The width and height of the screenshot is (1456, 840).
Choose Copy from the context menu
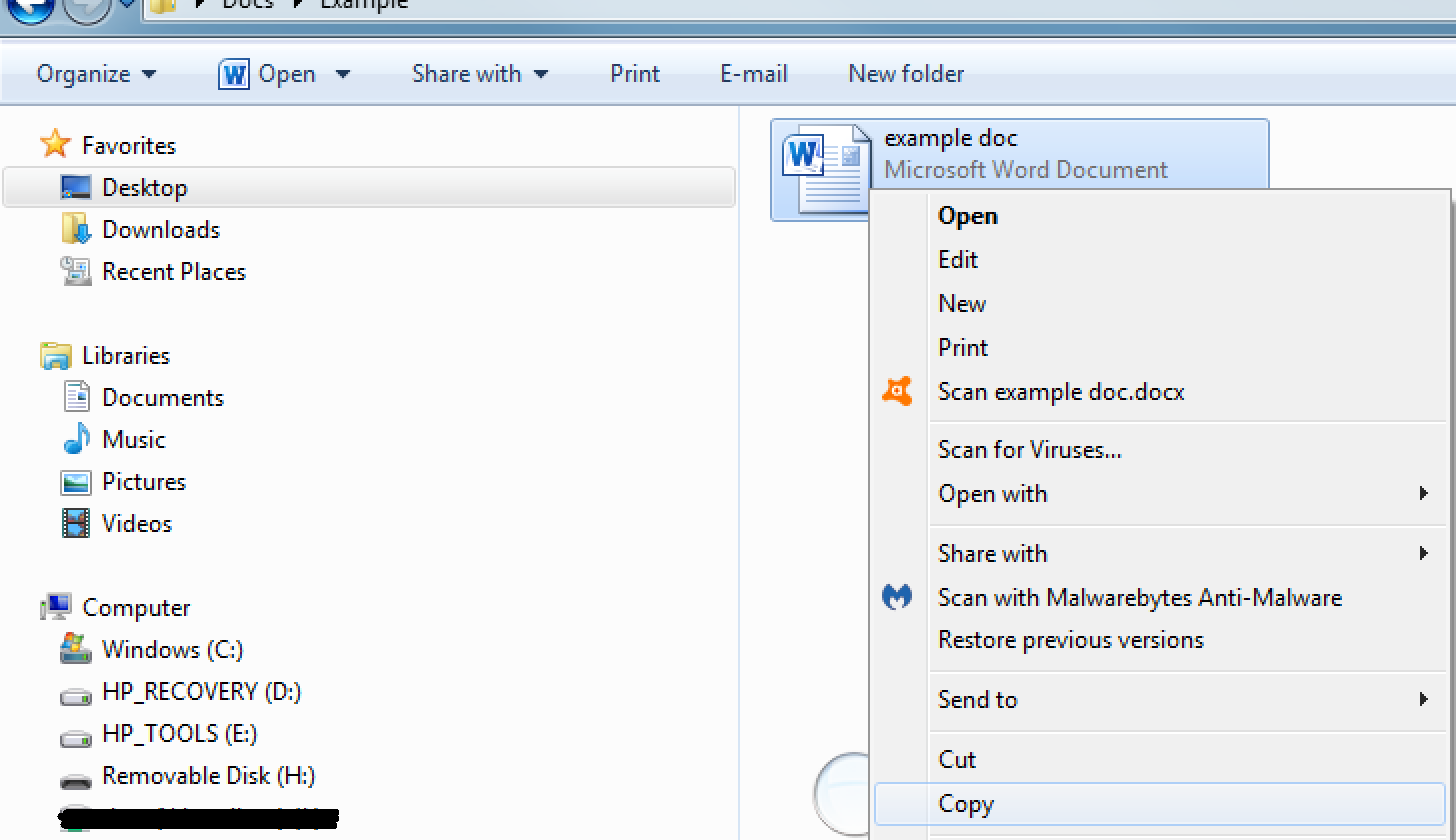click(x=1160, y=803)
